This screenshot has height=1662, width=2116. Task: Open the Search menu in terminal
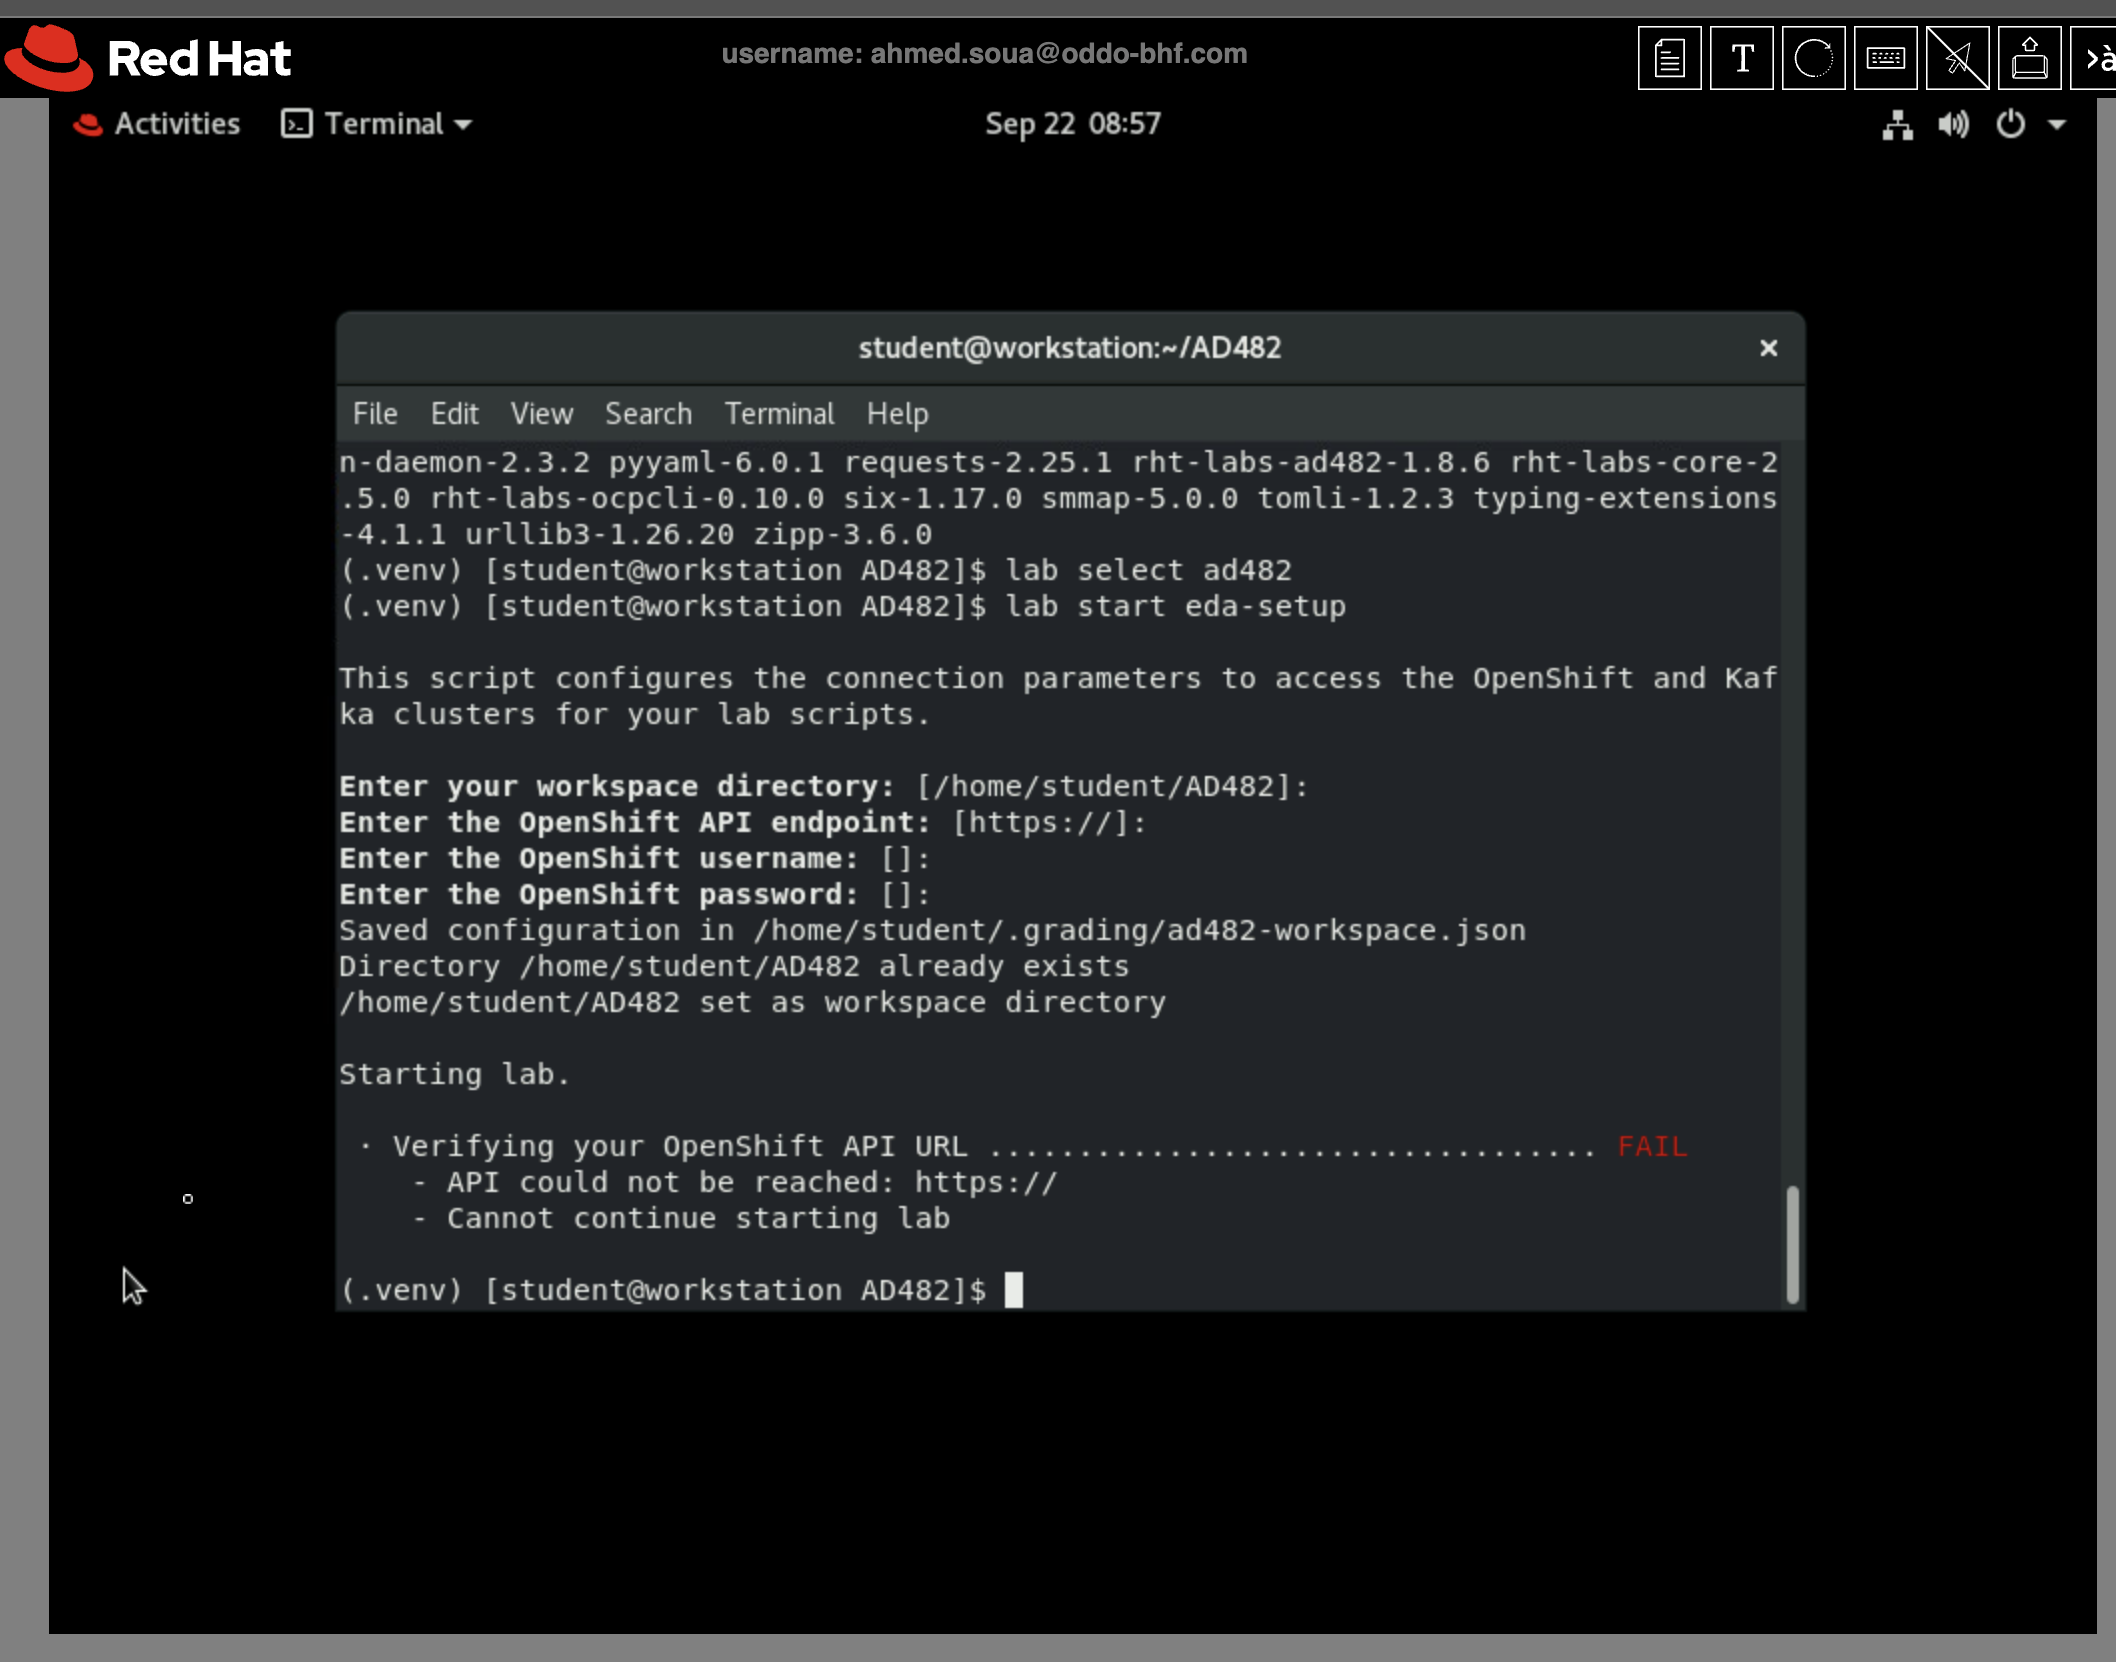point(648,414)
